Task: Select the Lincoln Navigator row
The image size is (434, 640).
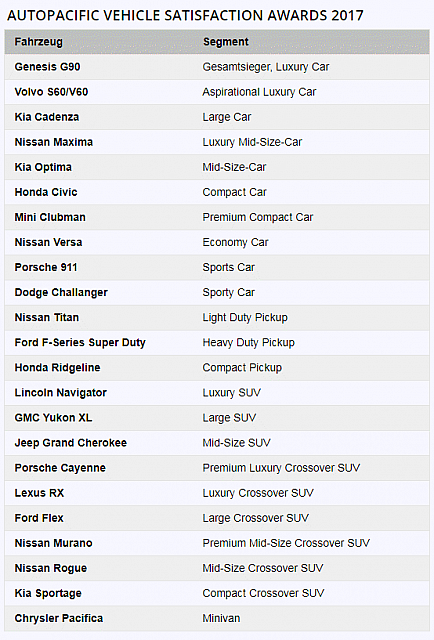Action: [x=217, y=393]
